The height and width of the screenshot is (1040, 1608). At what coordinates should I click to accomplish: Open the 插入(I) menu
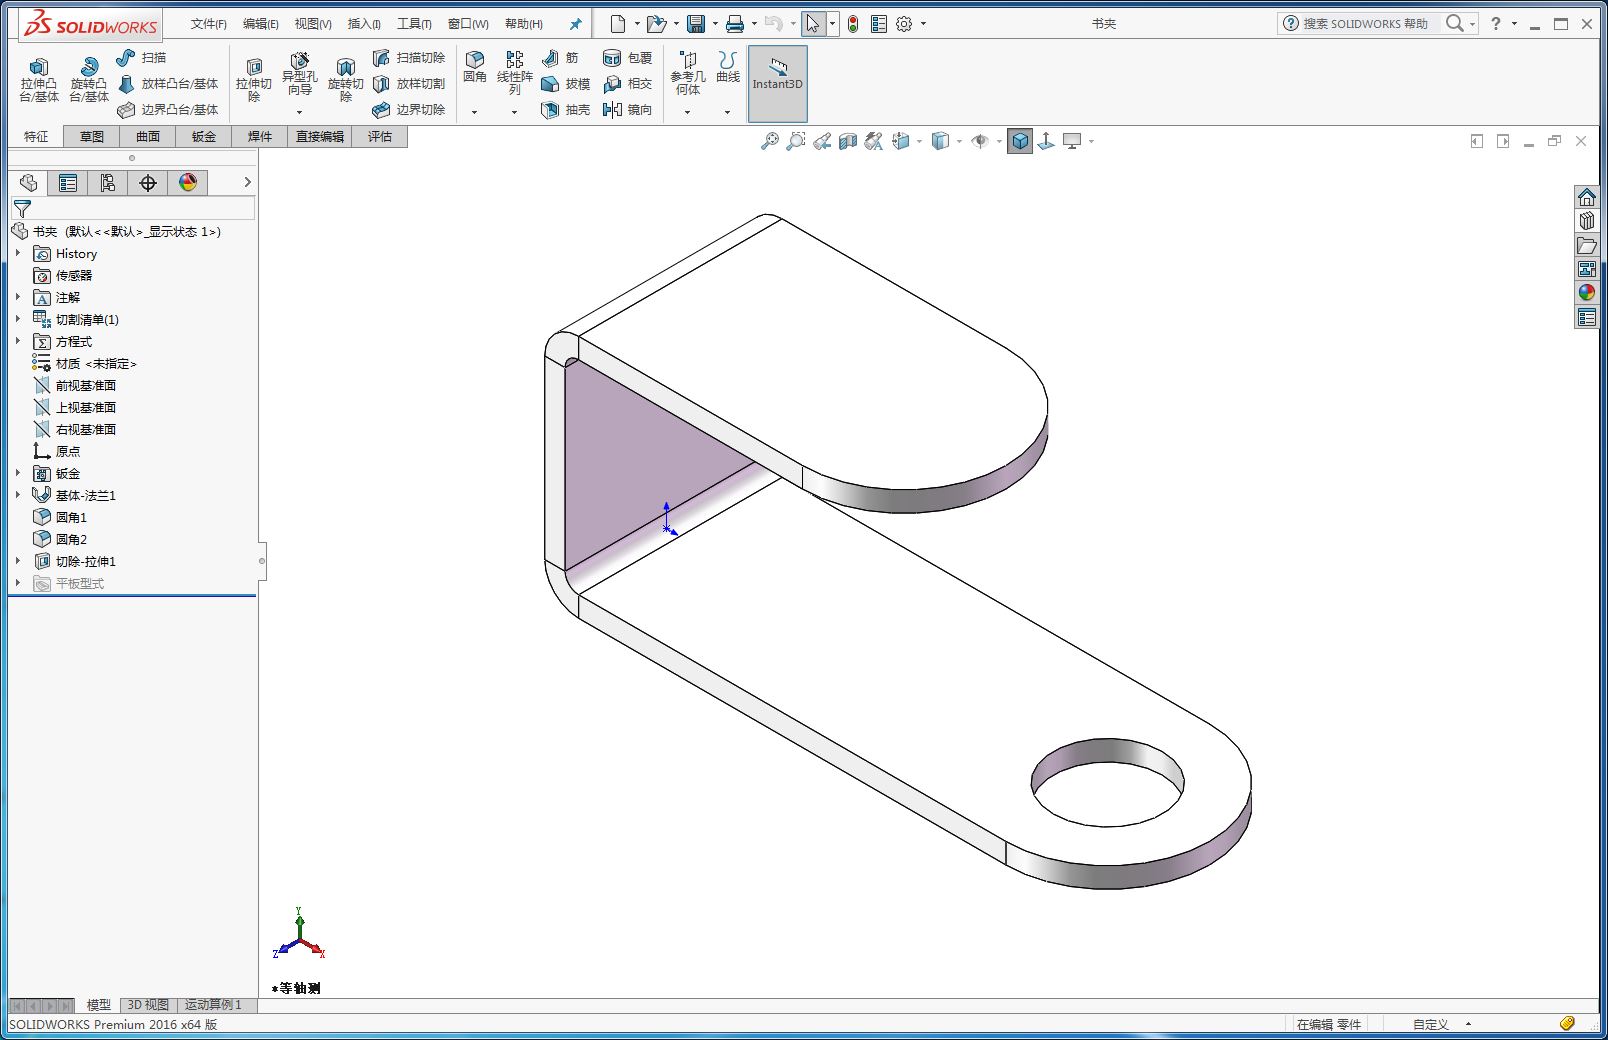[x=364, y=24]
